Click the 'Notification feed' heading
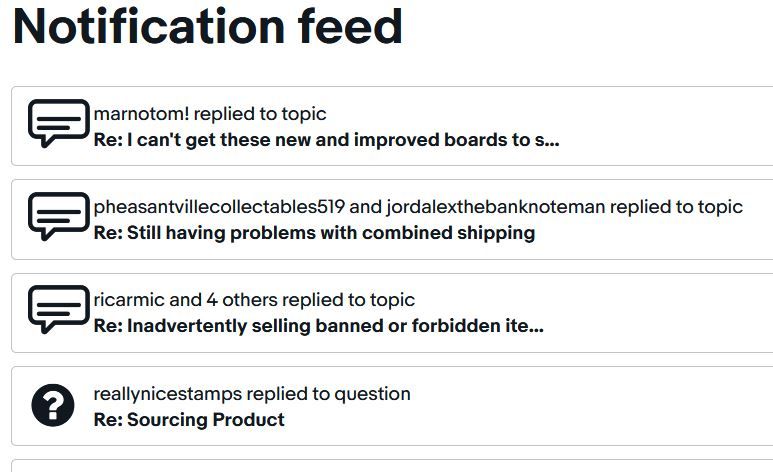 pos(208,26)
